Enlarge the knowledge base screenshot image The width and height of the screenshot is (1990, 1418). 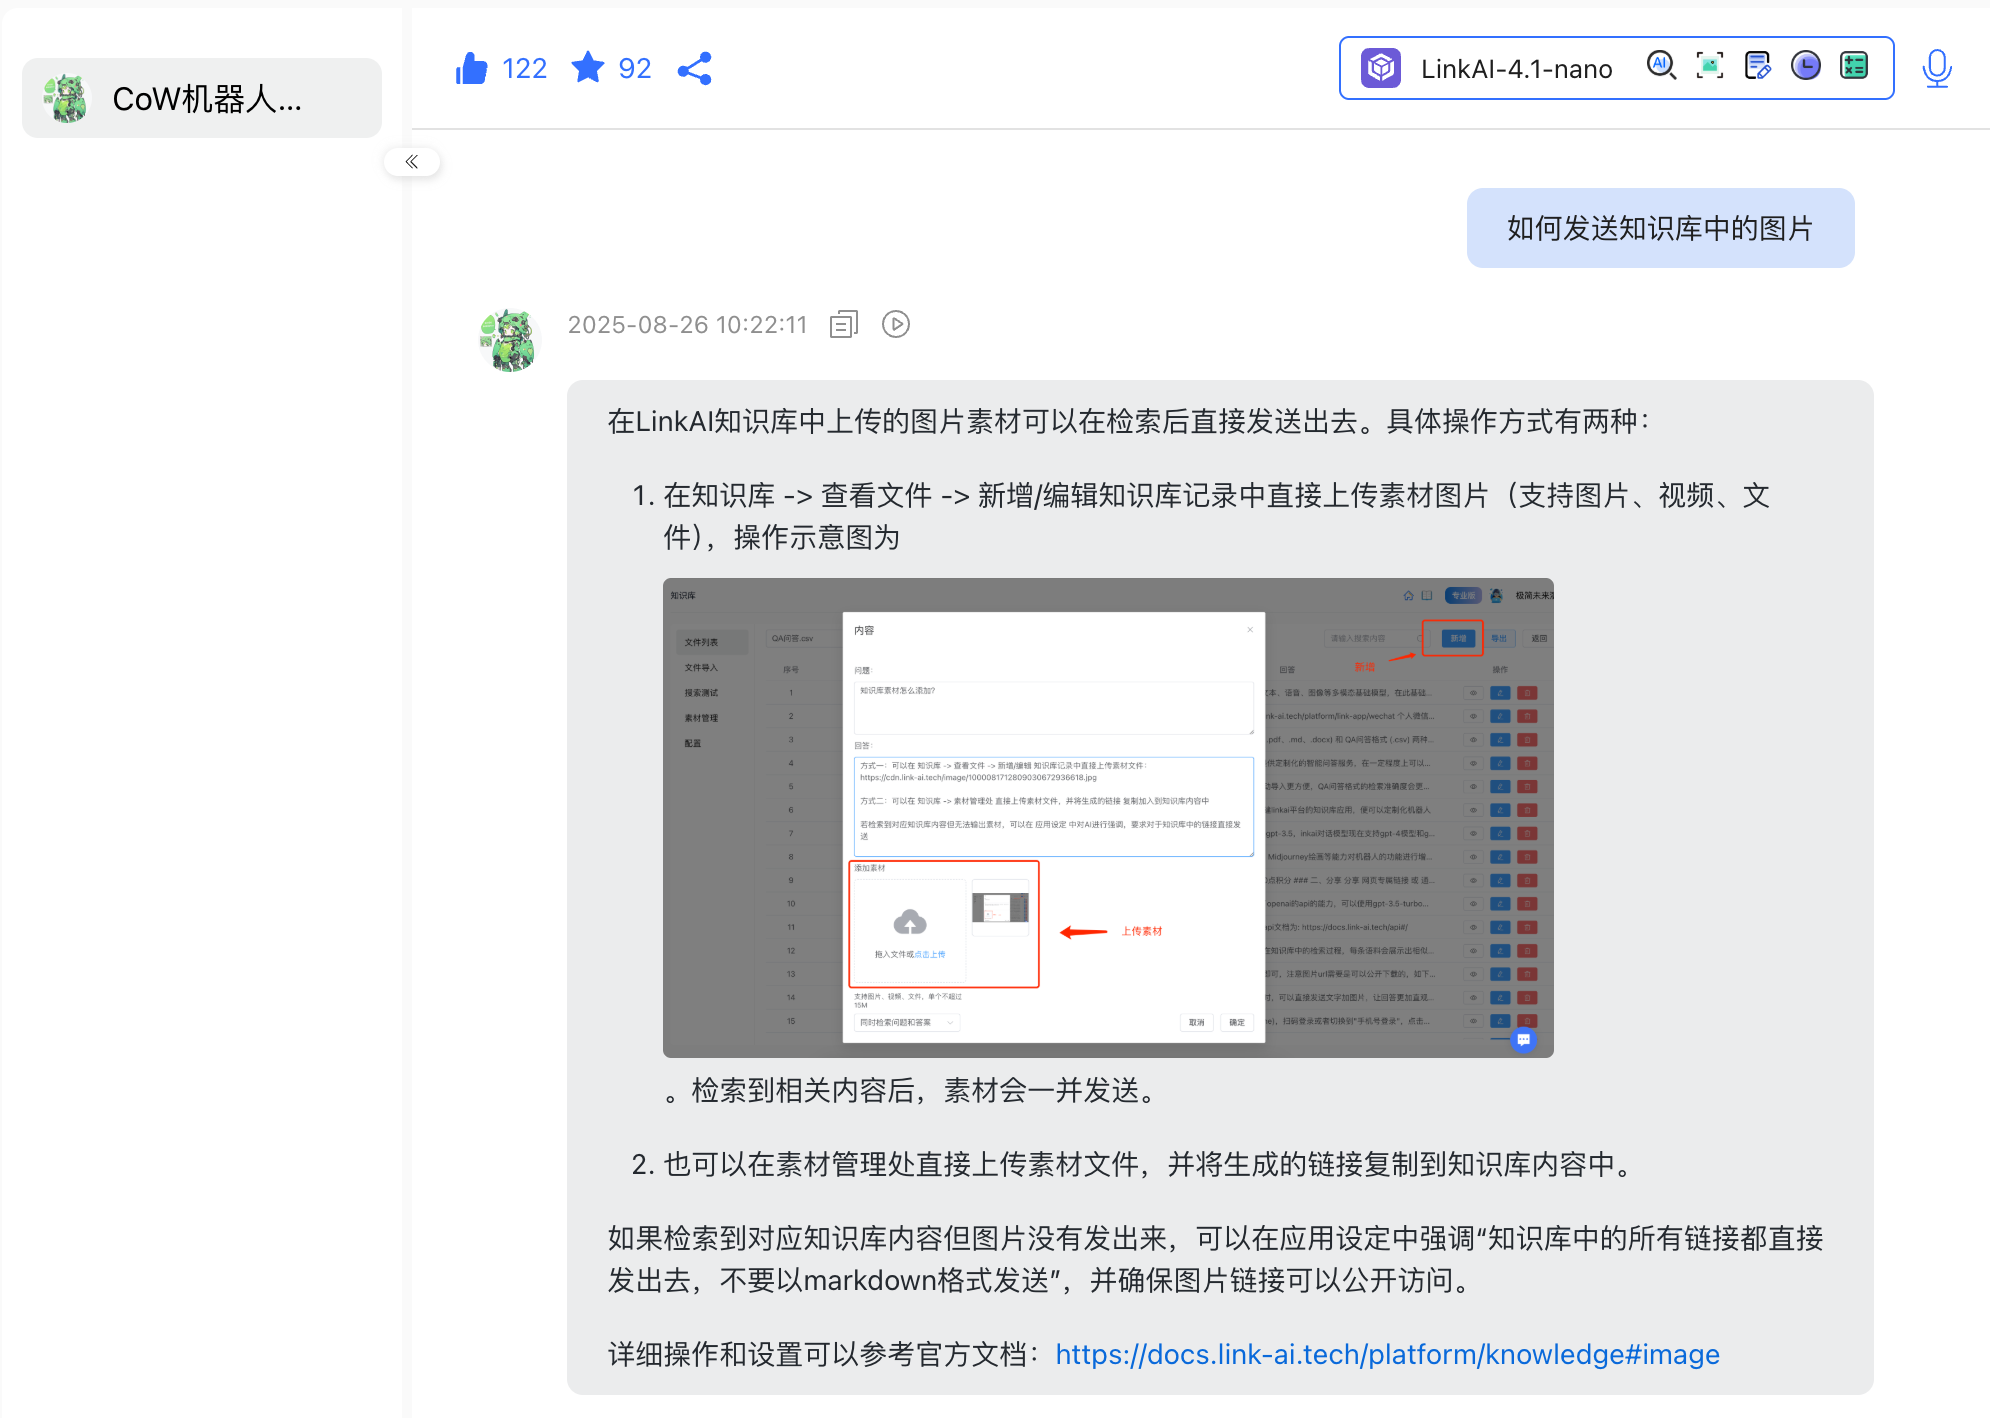tap(1108, 817)
